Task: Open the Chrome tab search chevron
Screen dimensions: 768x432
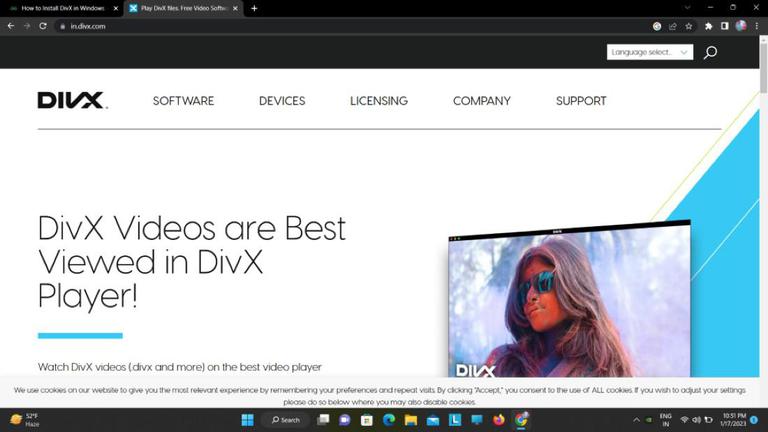Action: (687, 8)
